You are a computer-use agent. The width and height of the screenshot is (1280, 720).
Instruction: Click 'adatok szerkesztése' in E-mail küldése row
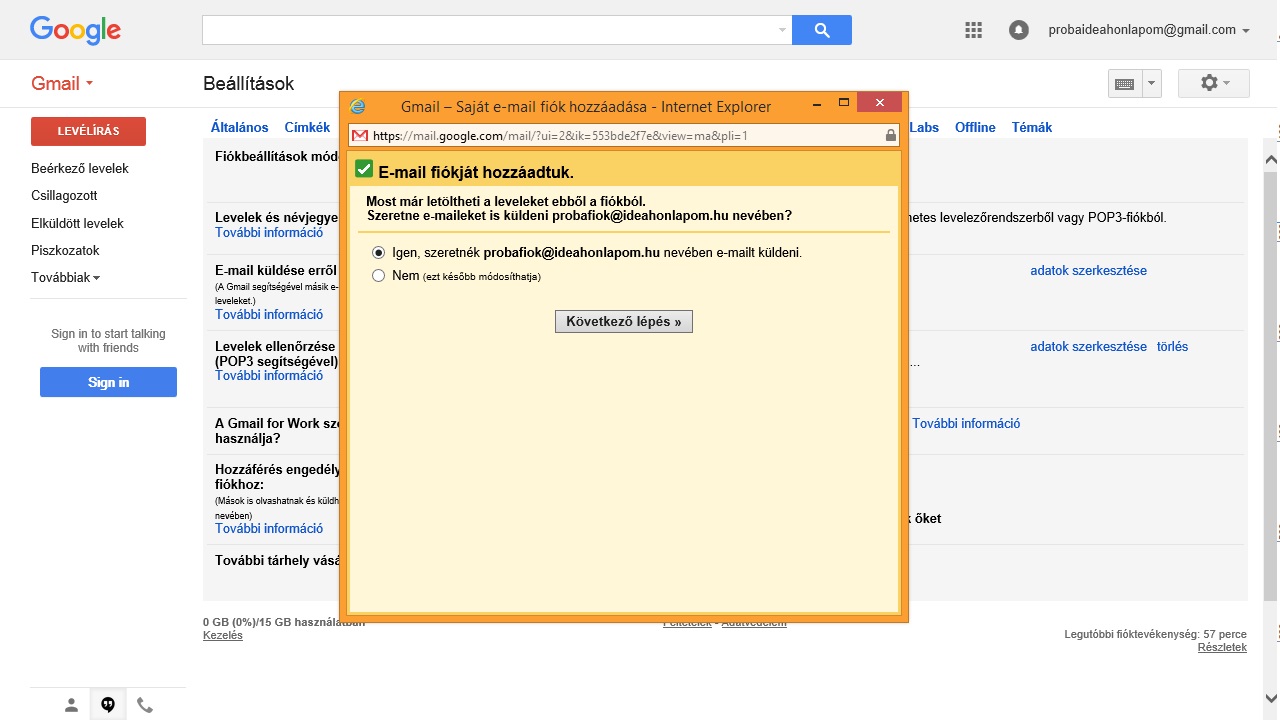pyautogui.click(x=1088, y=270)
